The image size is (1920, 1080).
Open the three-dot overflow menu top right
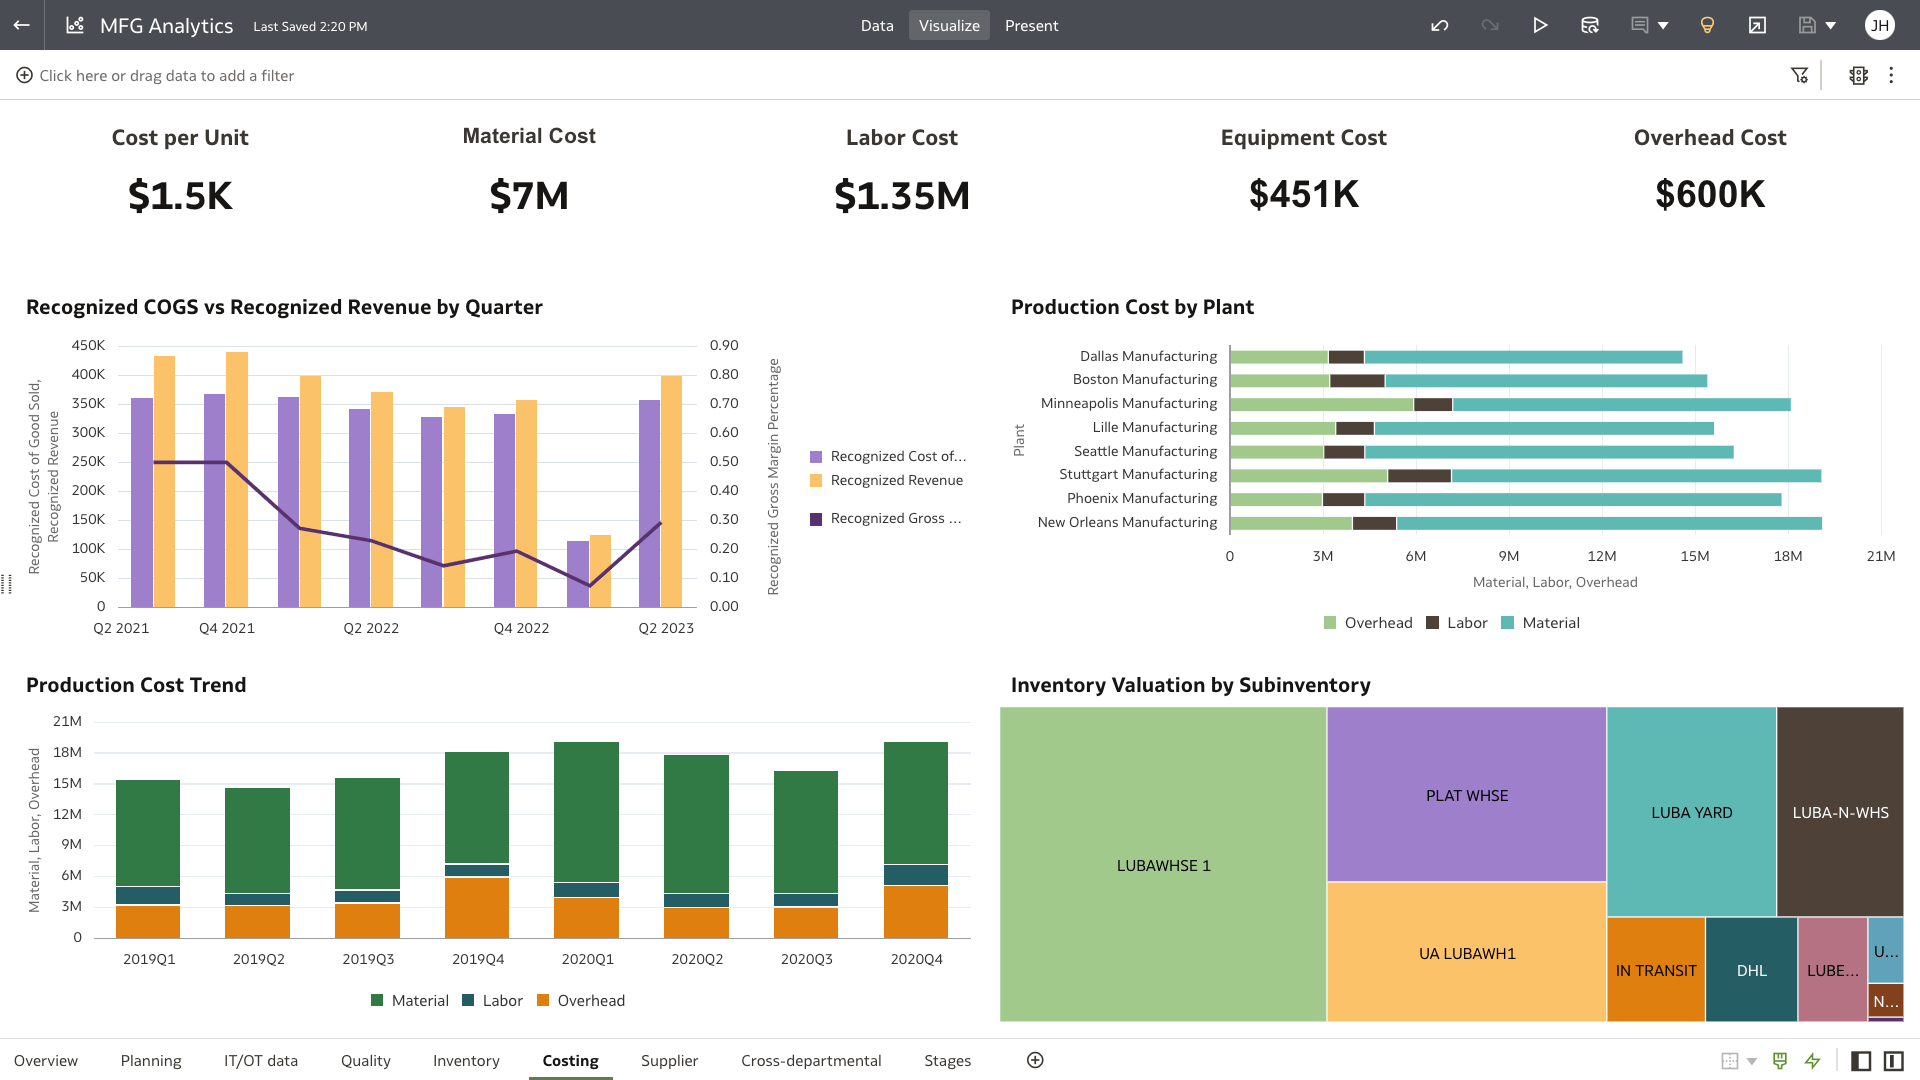1891,75
